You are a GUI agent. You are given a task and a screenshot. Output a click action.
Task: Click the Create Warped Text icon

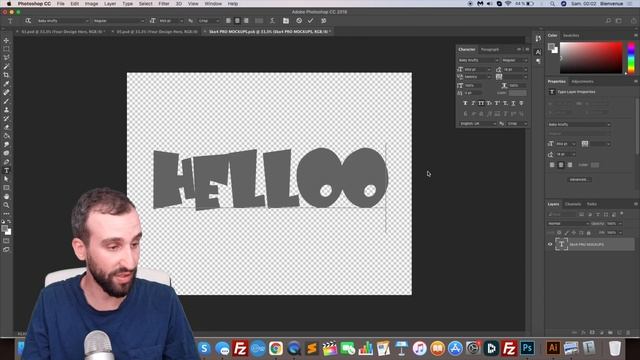pos(272,20)
